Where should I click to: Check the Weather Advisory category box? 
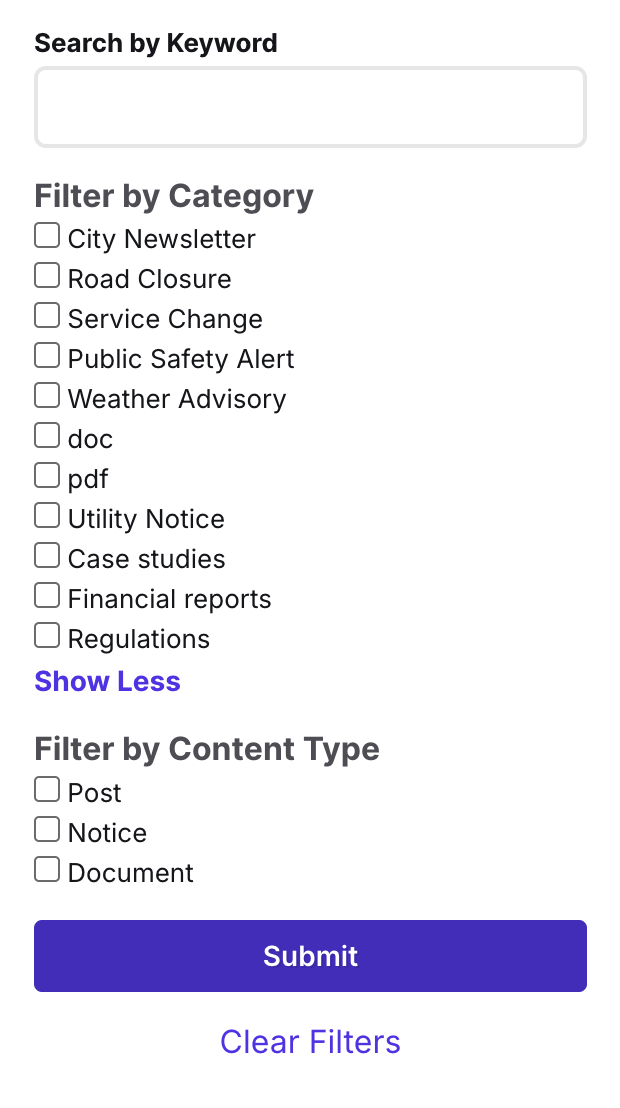(x=47, y=395)
